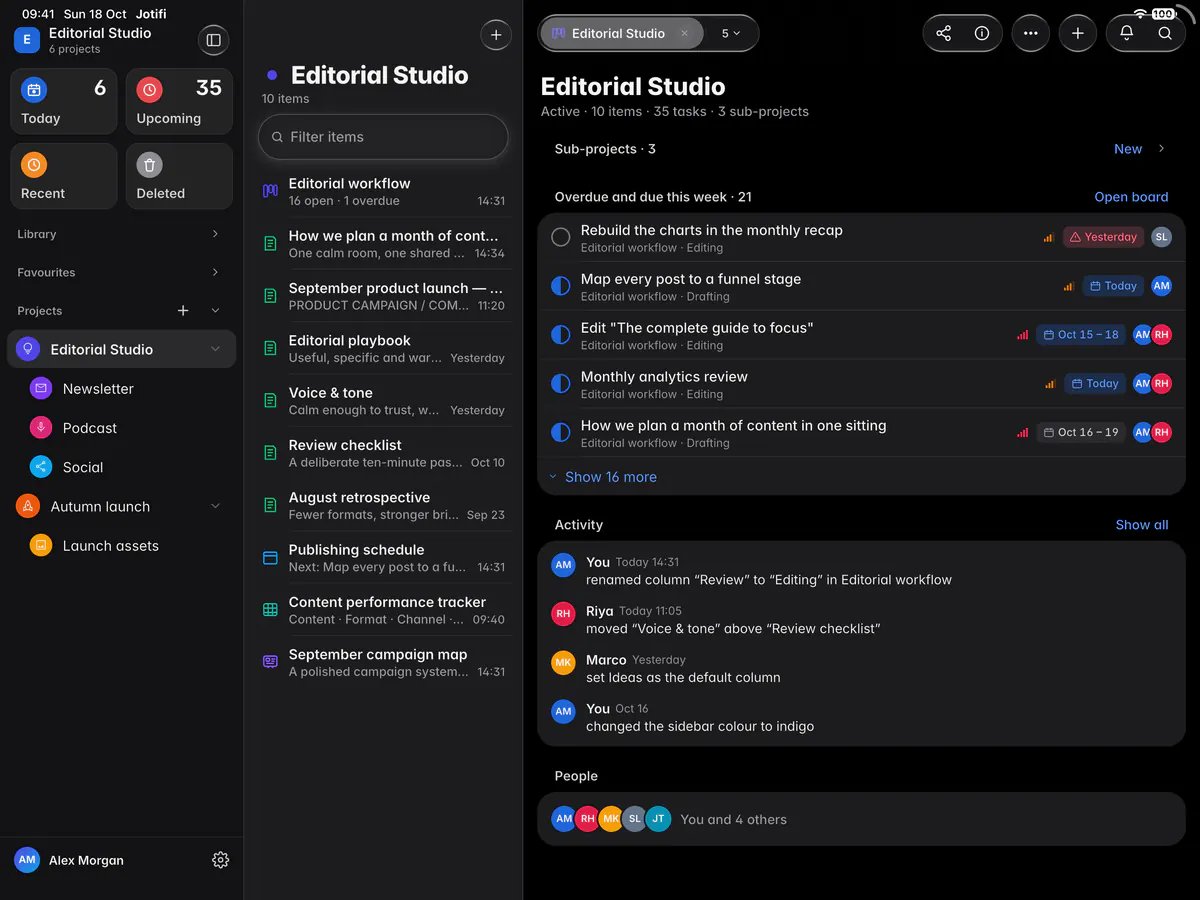The height and width of the screenshot is (900, 1200).
Task: Collapse the Editorial Studio project chevron
Action: (x=215, y=349)
